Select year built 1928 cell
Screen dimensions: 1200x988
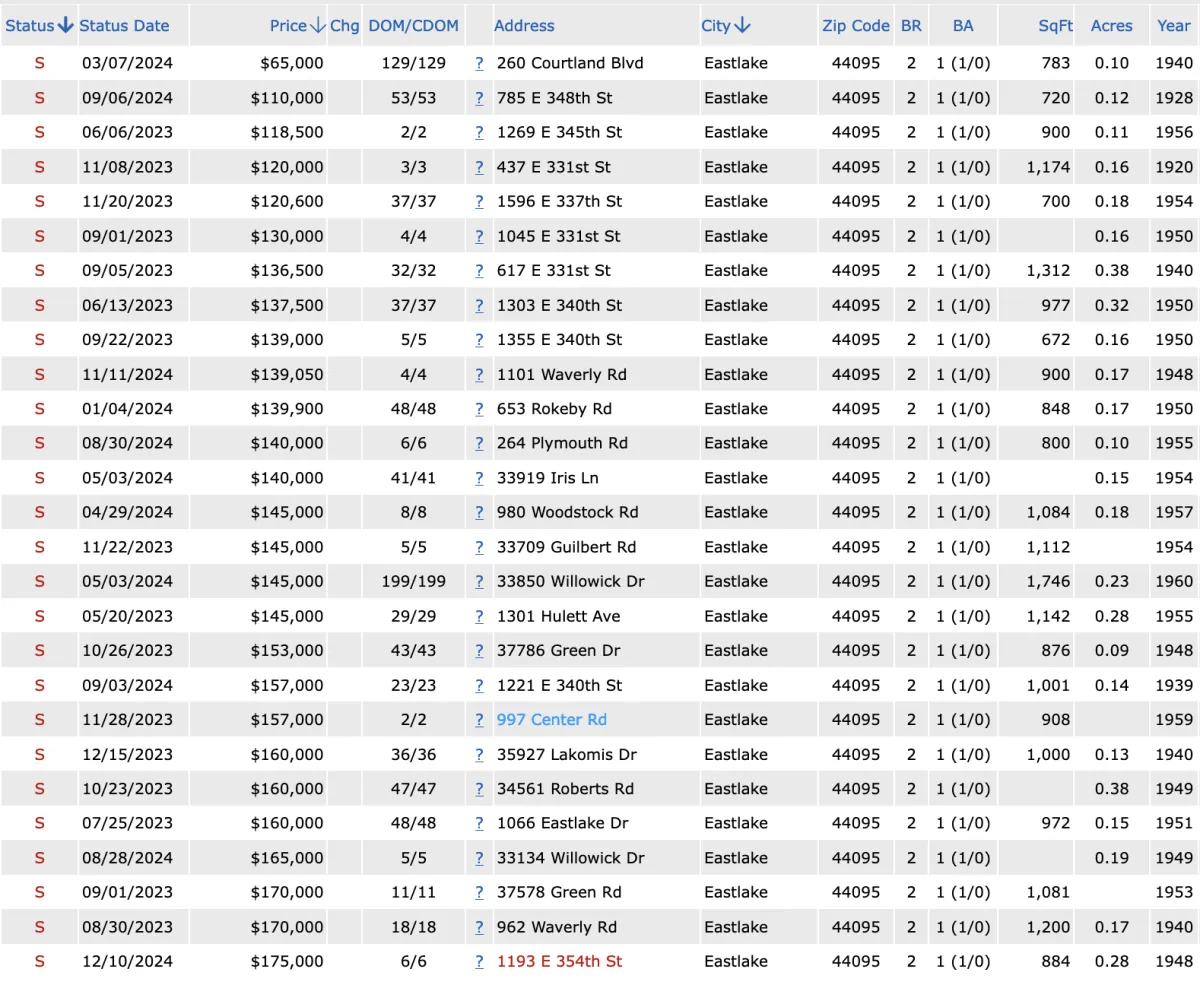tap(1173, 98)
